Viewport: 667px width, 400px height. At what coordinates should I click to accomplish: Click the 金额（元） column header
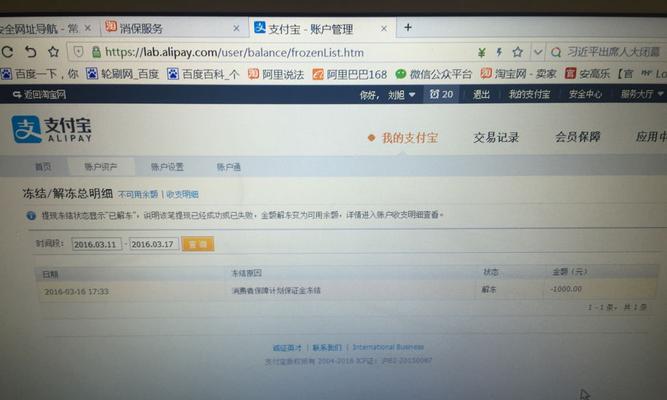(x=570, y=271)
